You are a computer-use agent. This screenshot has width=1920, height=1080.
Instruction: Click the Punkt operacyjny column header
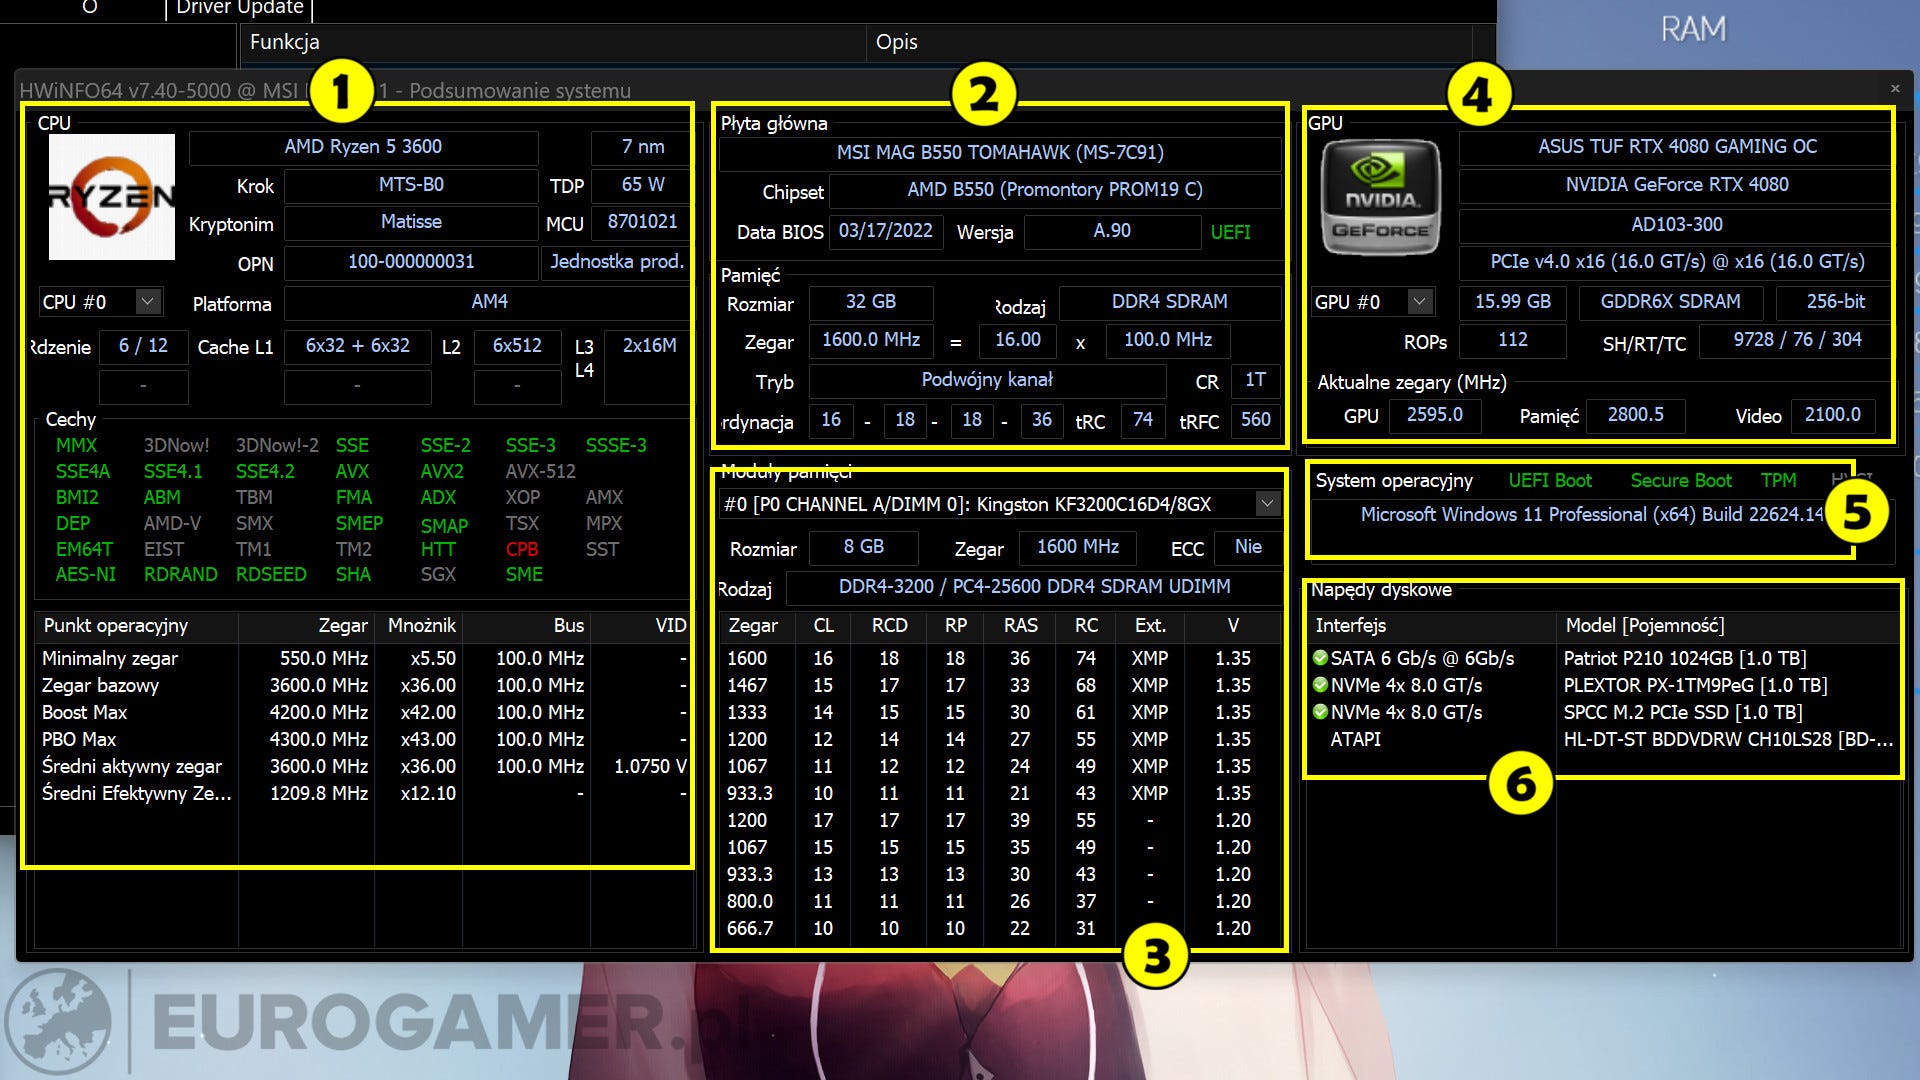coord(137,626)
